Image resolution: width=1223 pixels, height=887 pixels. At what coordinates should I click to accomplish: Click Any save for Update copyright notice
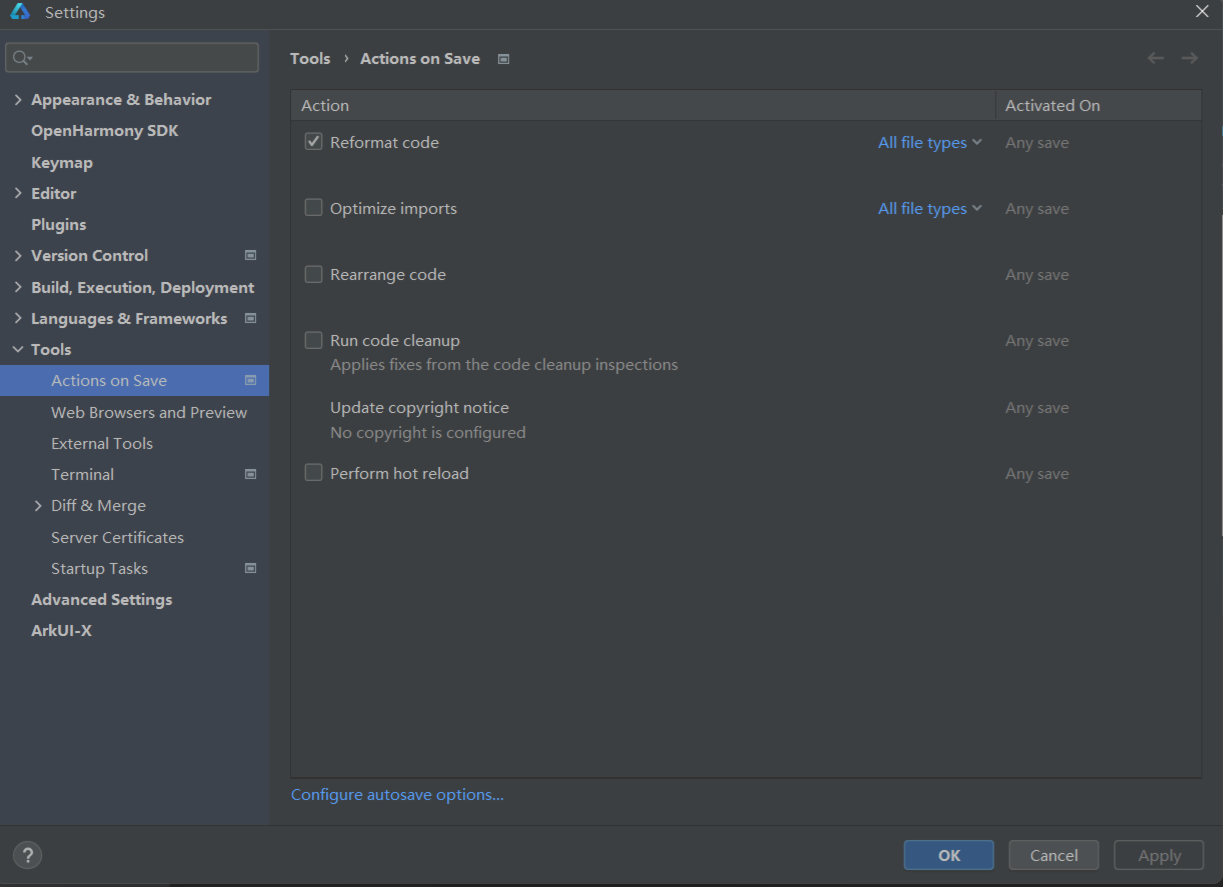[x=1037, y=408]
